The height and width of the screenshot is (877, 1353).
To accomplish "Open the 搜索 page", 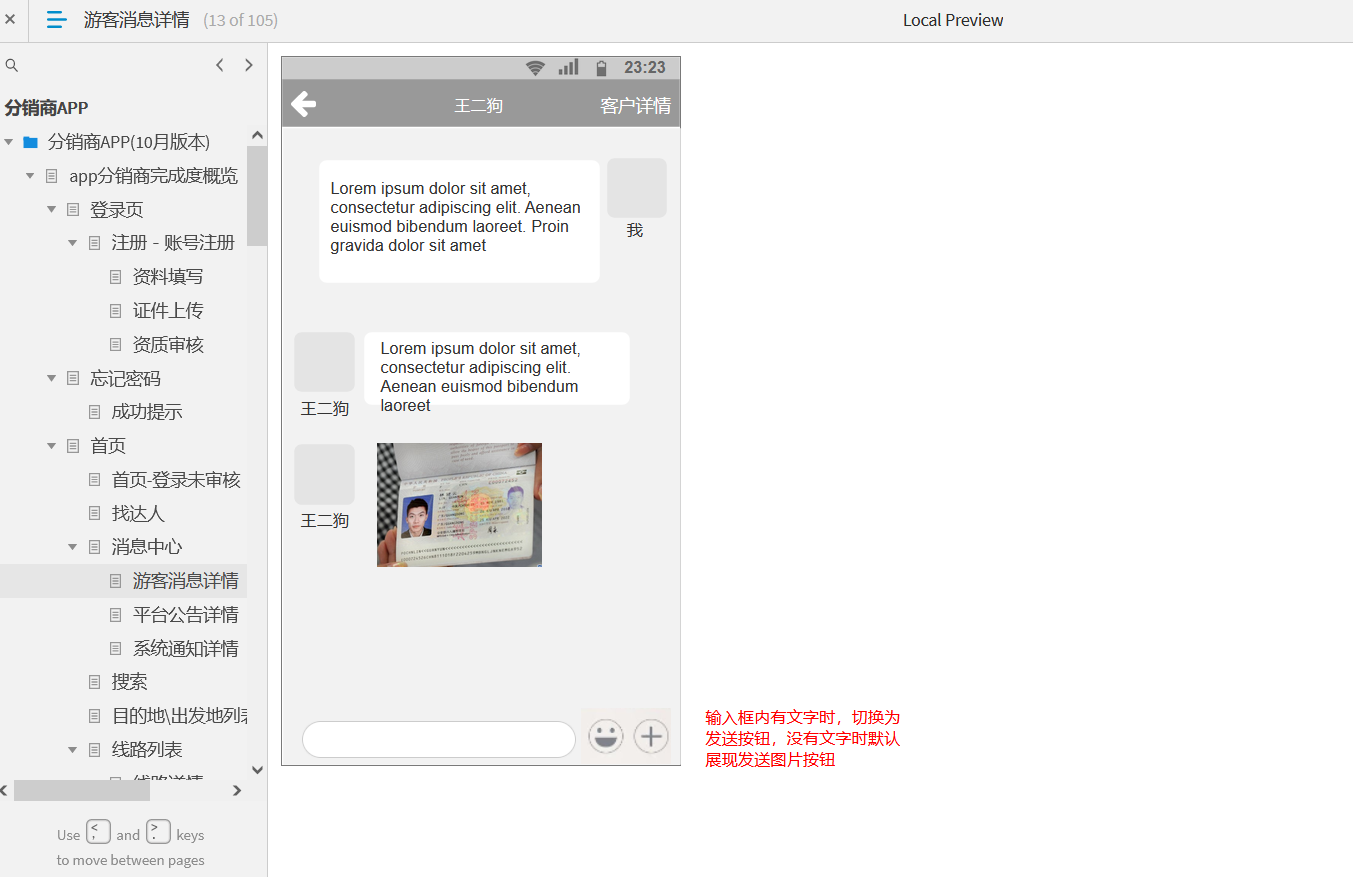I will pos(130,682).
